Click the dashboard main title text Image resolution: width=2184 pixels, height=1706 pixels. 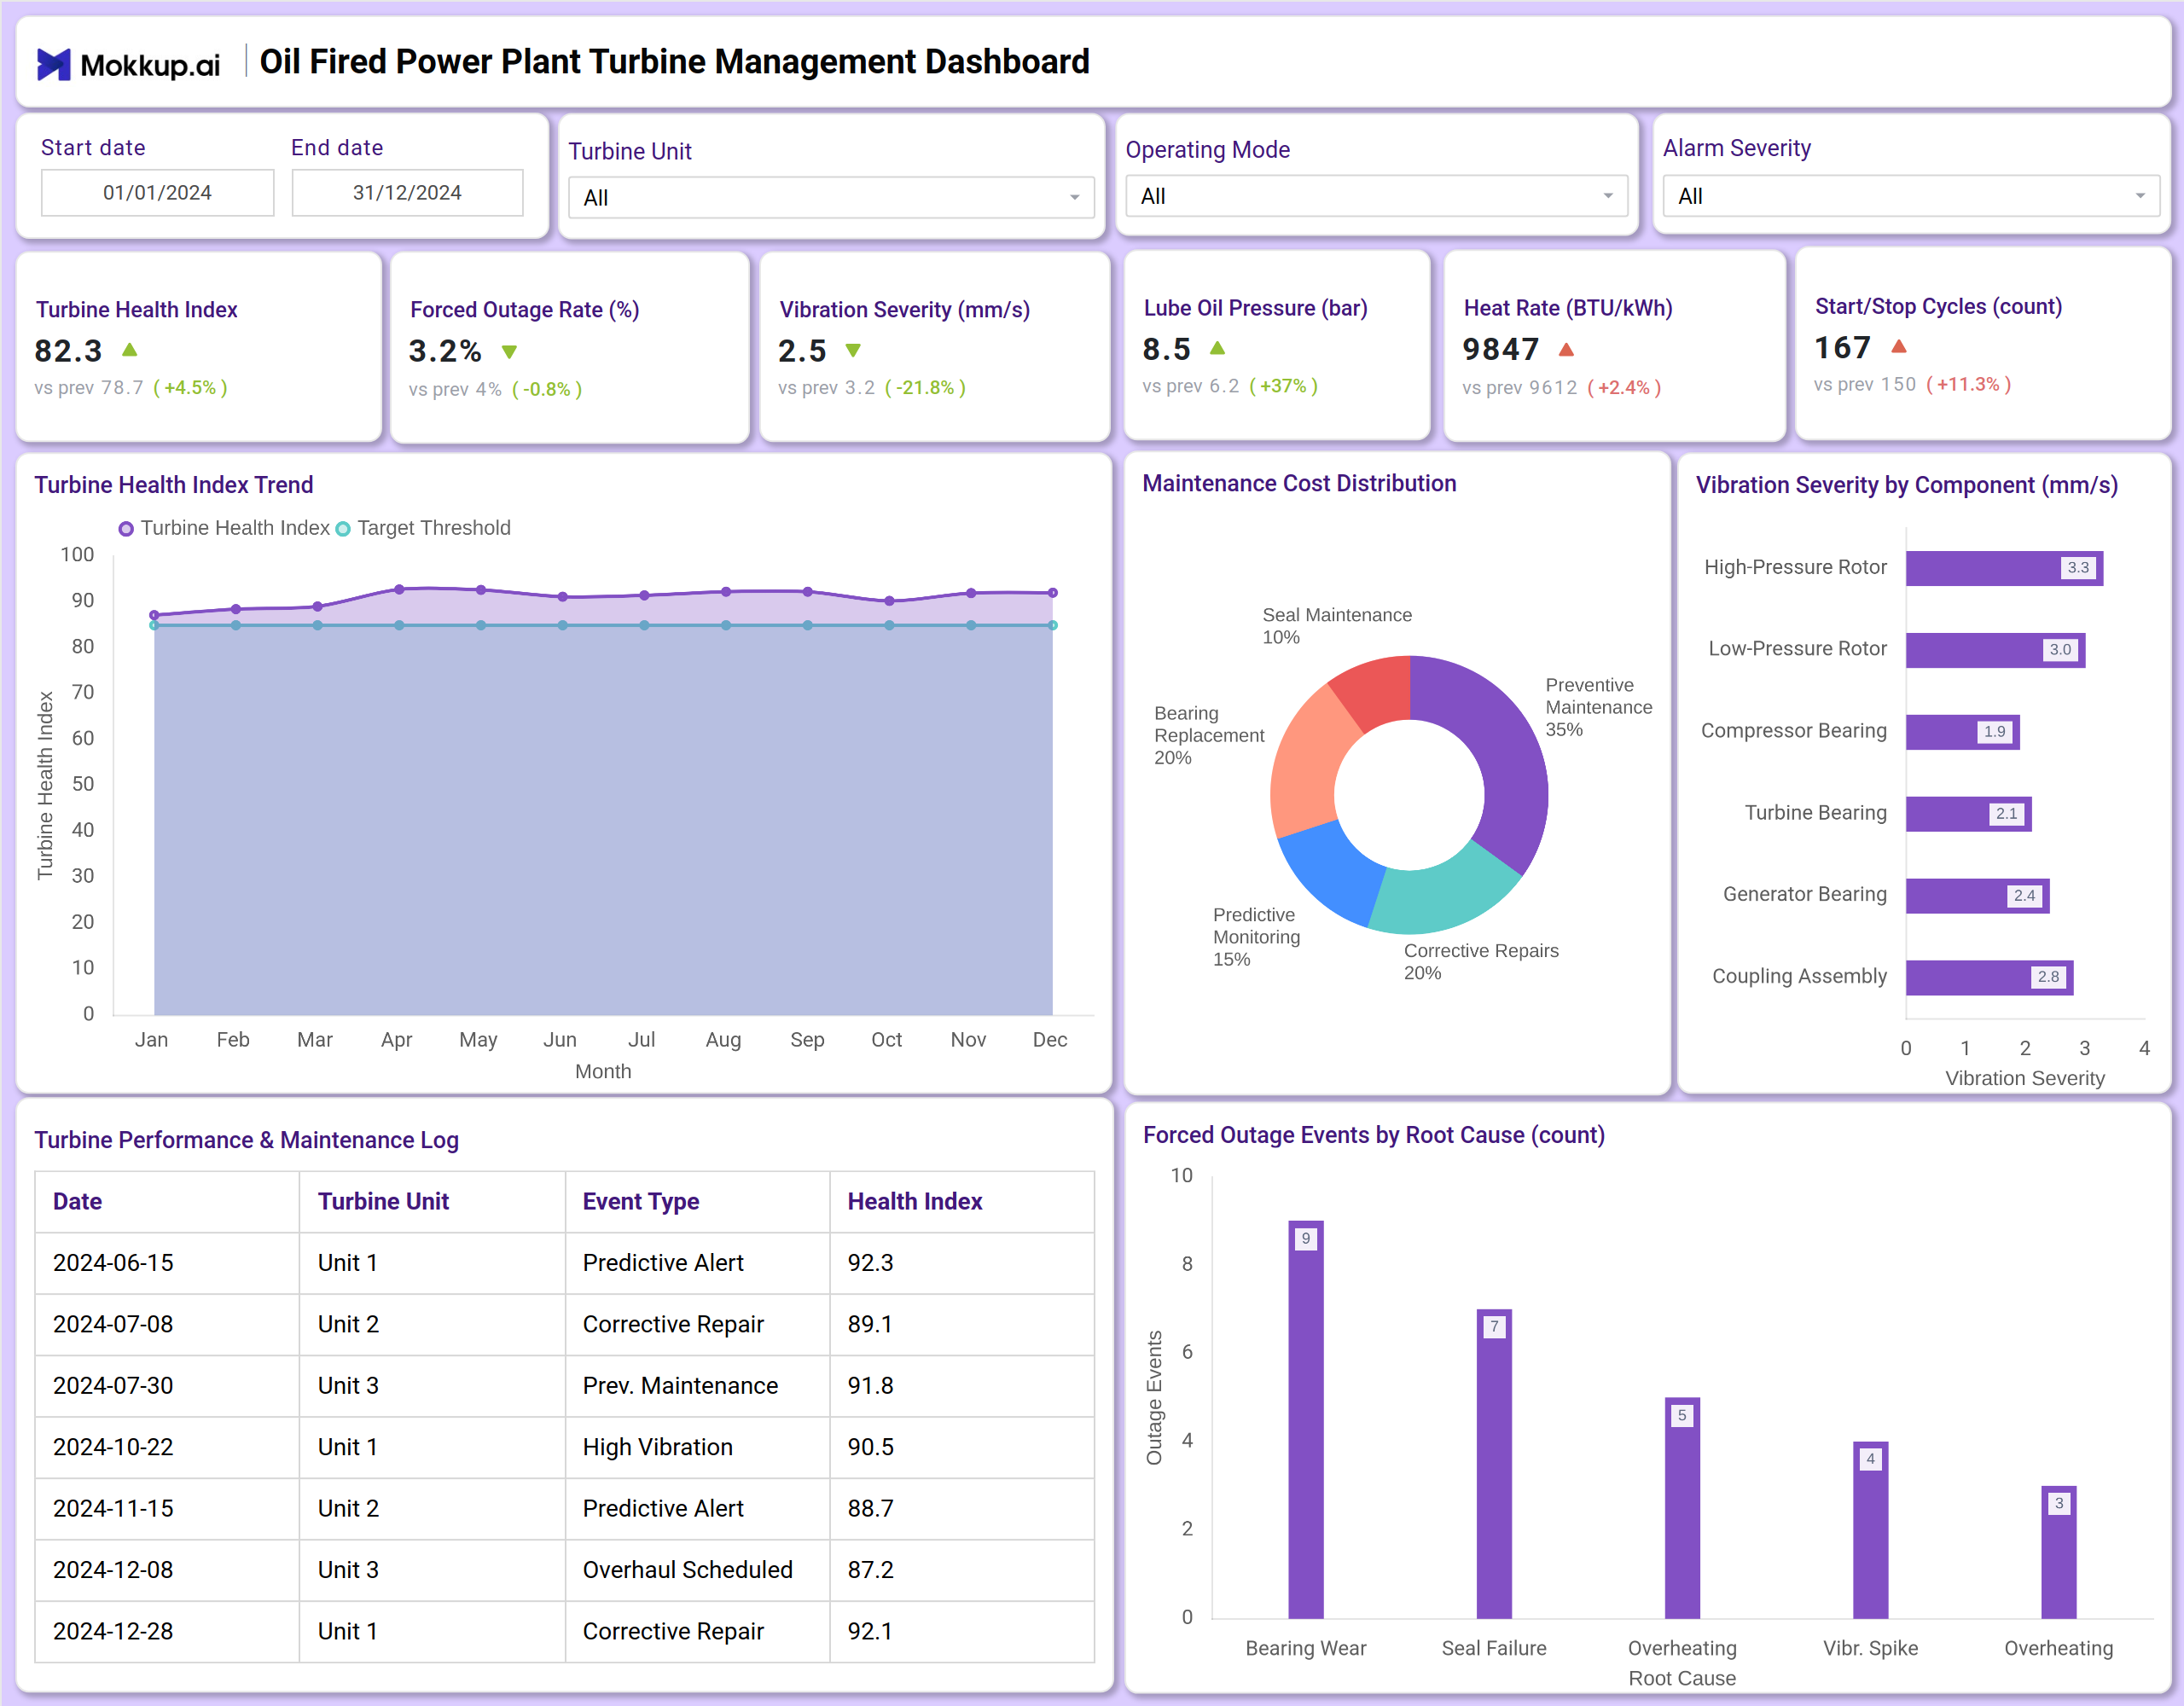(x=674, y=62)
